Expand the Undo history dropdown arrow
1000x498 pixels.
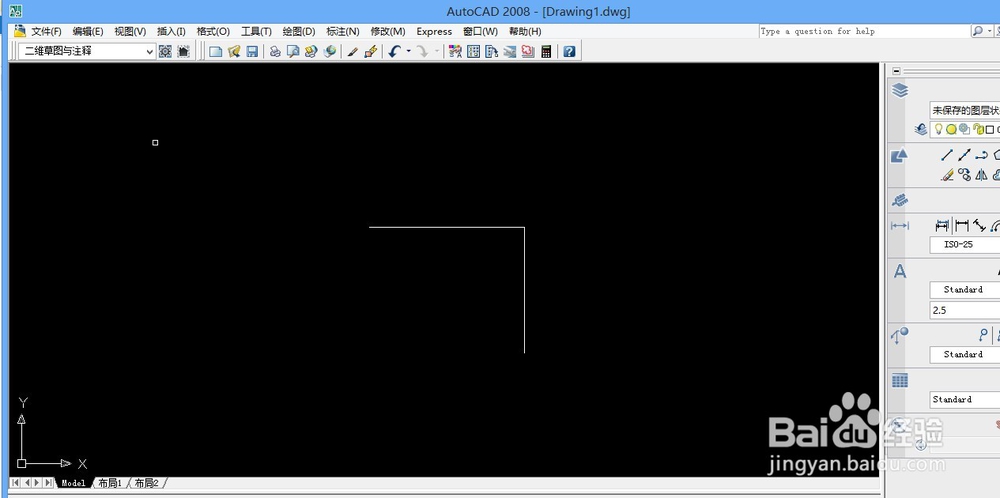[x=408, y=52]
